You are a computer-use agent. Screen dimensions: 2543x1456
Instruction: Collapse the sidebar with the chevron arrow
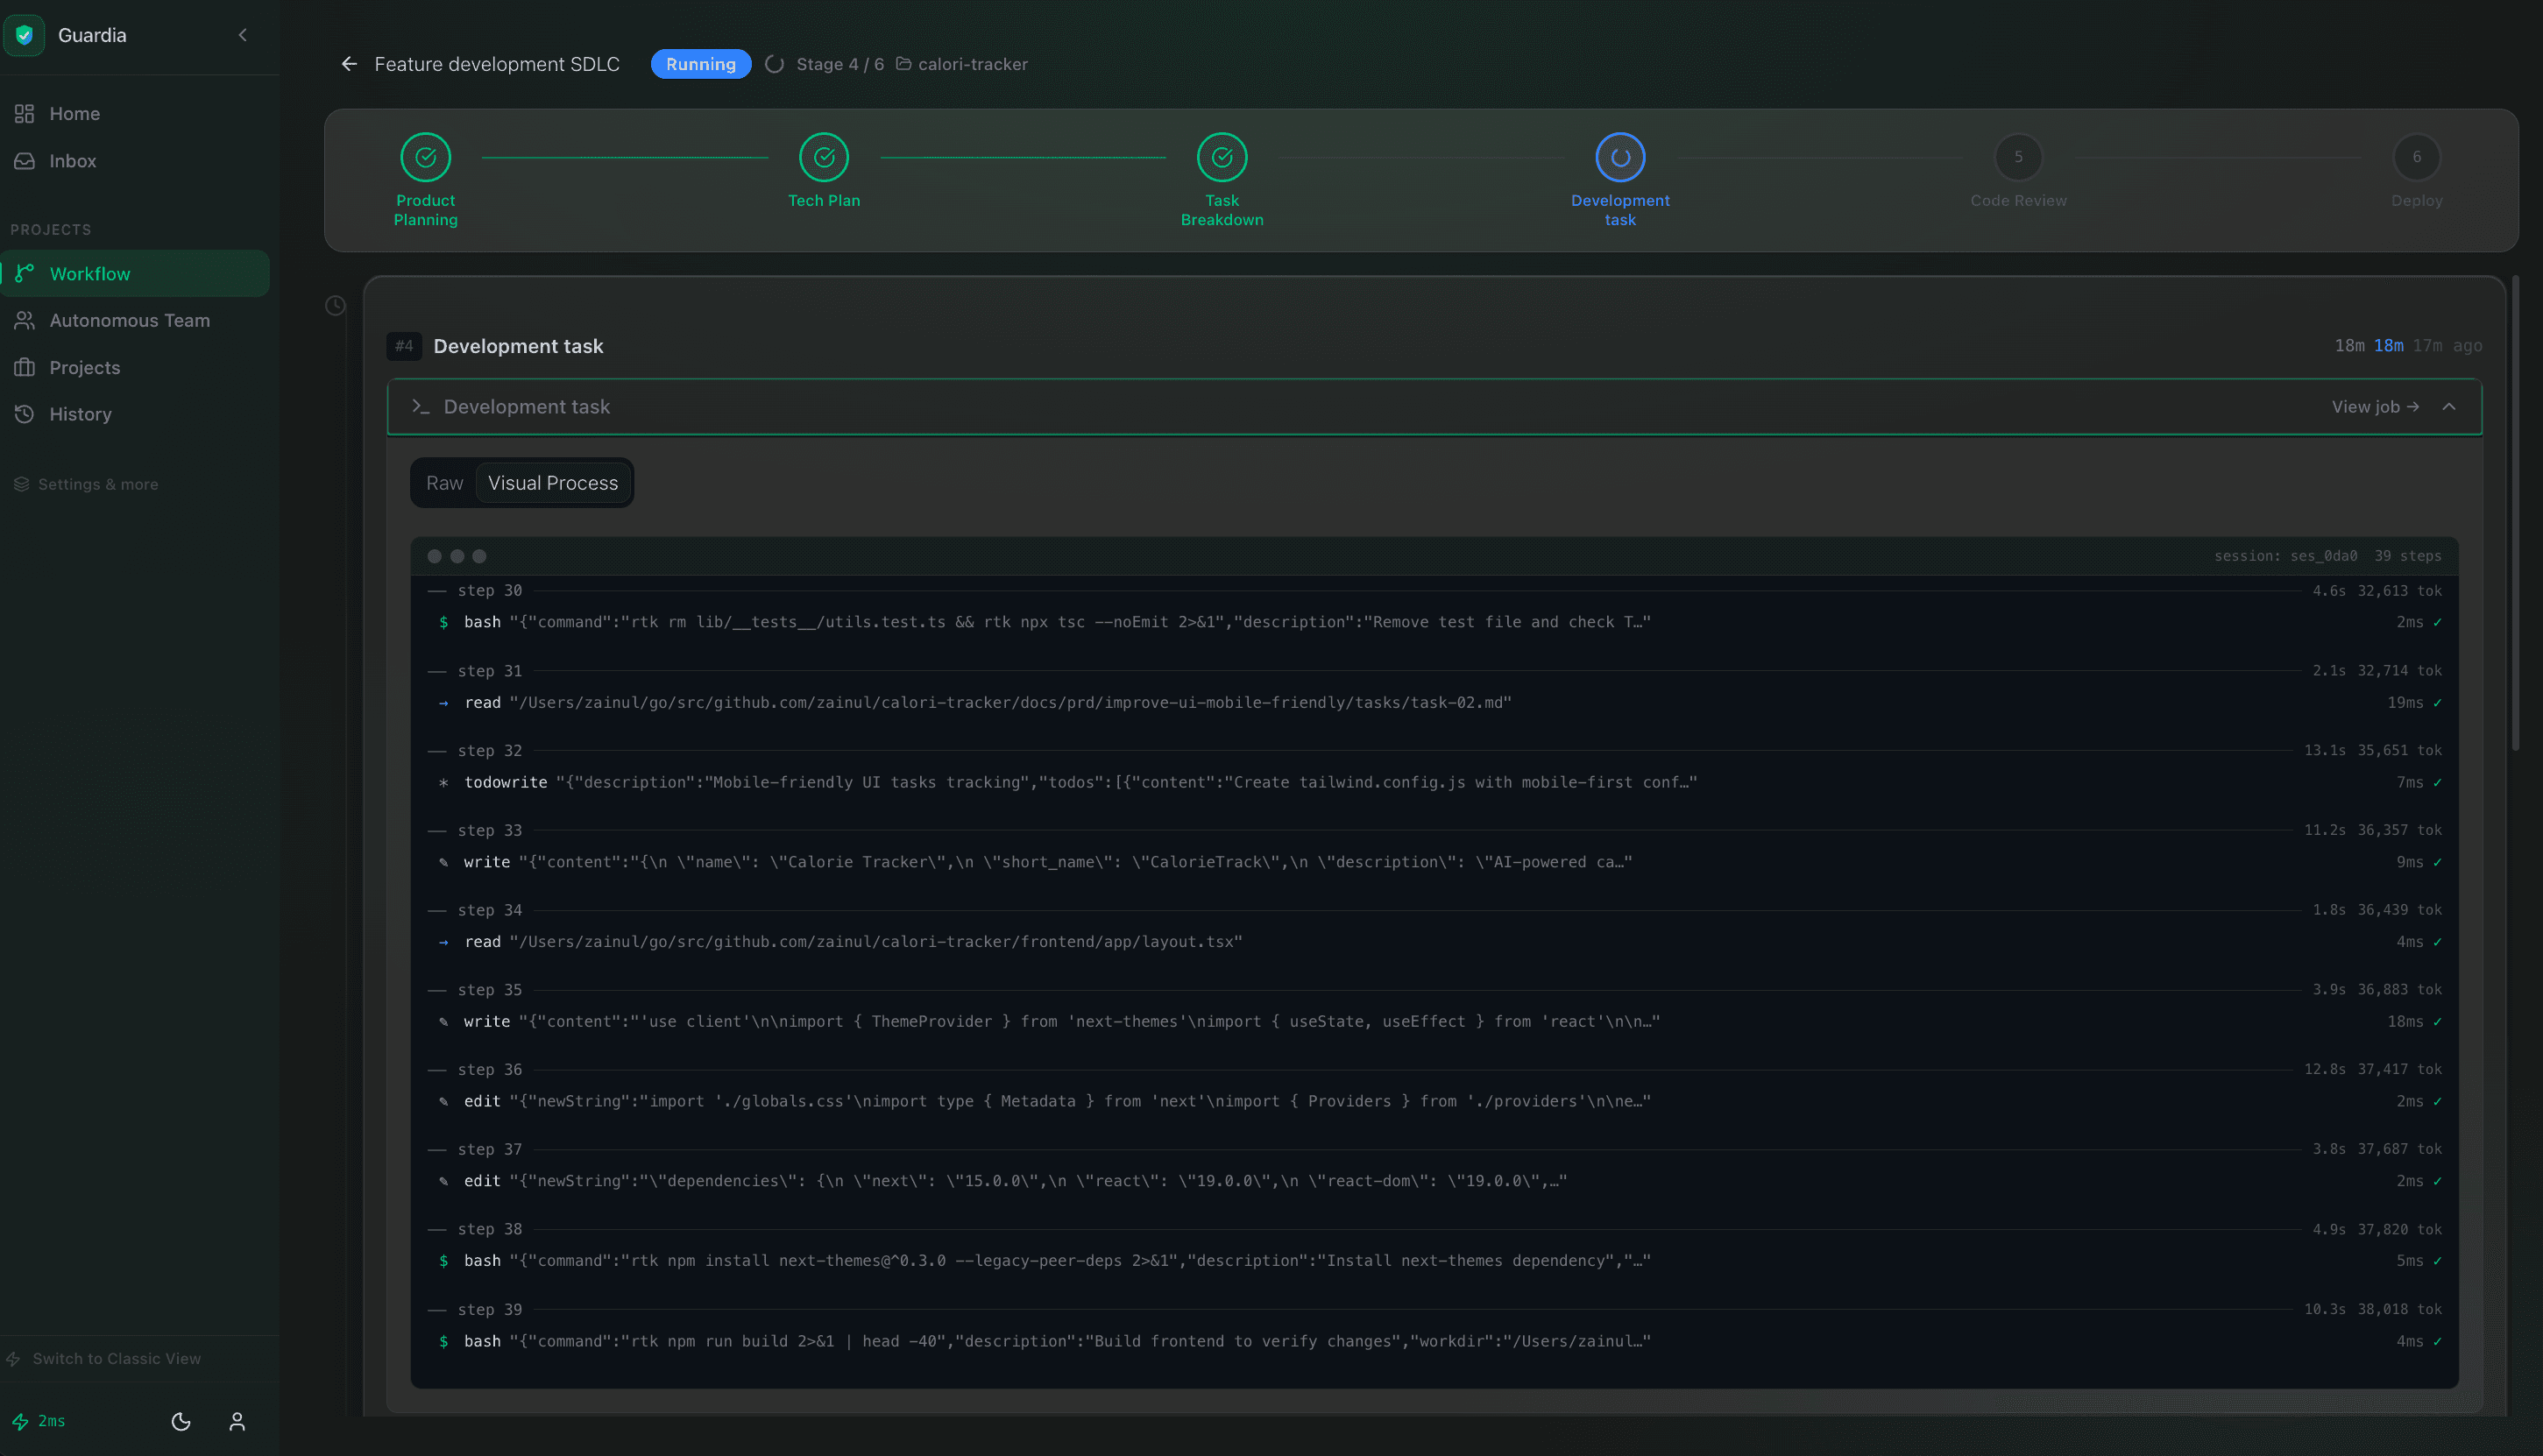[242, 35]
